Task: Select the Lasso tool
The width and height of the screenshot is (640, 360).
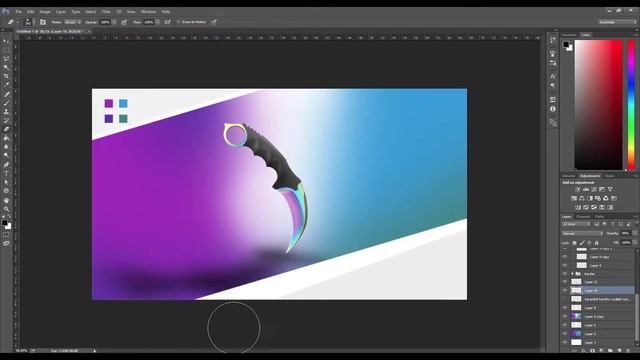Action: click(x=6, y=59)
